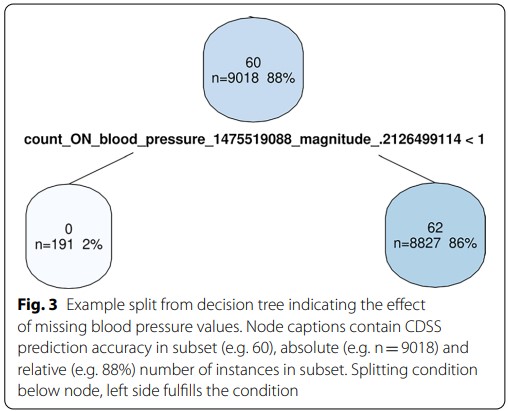Viewport: 508px width, 411px height.
Task: Click the n=8827 86% label
Action: [435, 243]
